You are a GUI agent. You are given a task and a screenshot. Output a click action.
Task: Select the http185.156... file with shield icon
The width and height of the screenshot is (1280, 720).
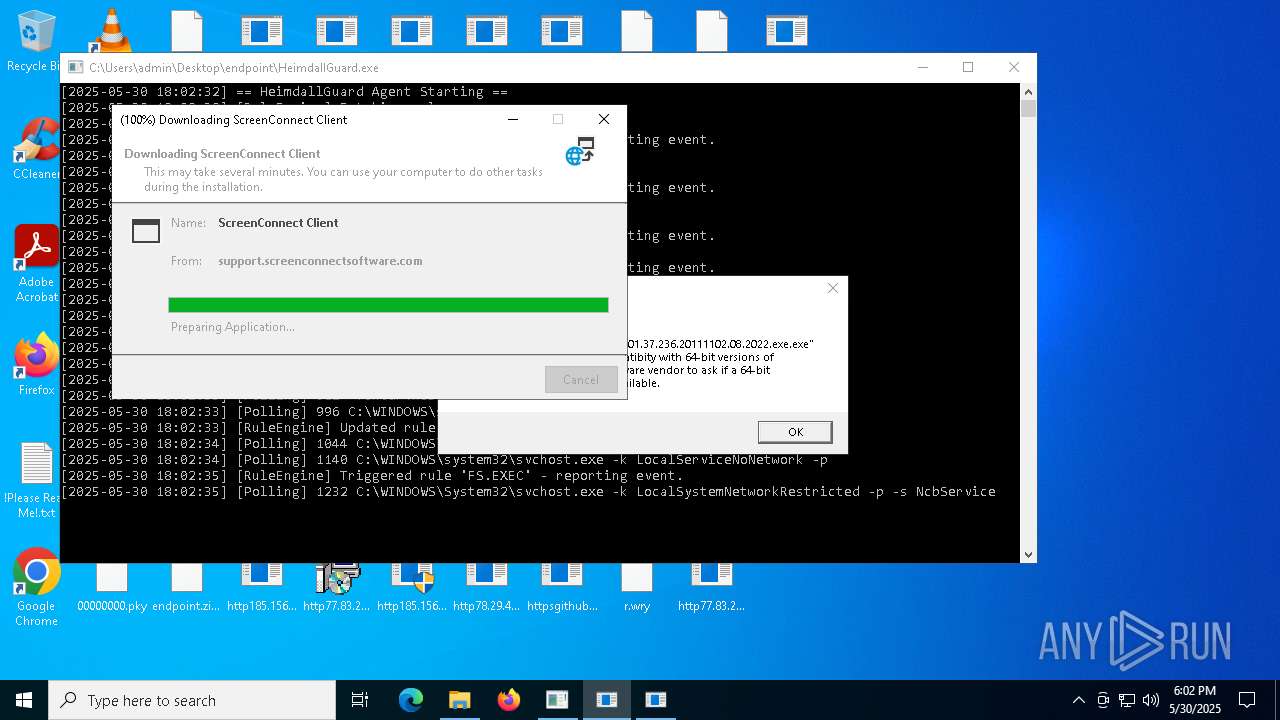tap(412, 587)
